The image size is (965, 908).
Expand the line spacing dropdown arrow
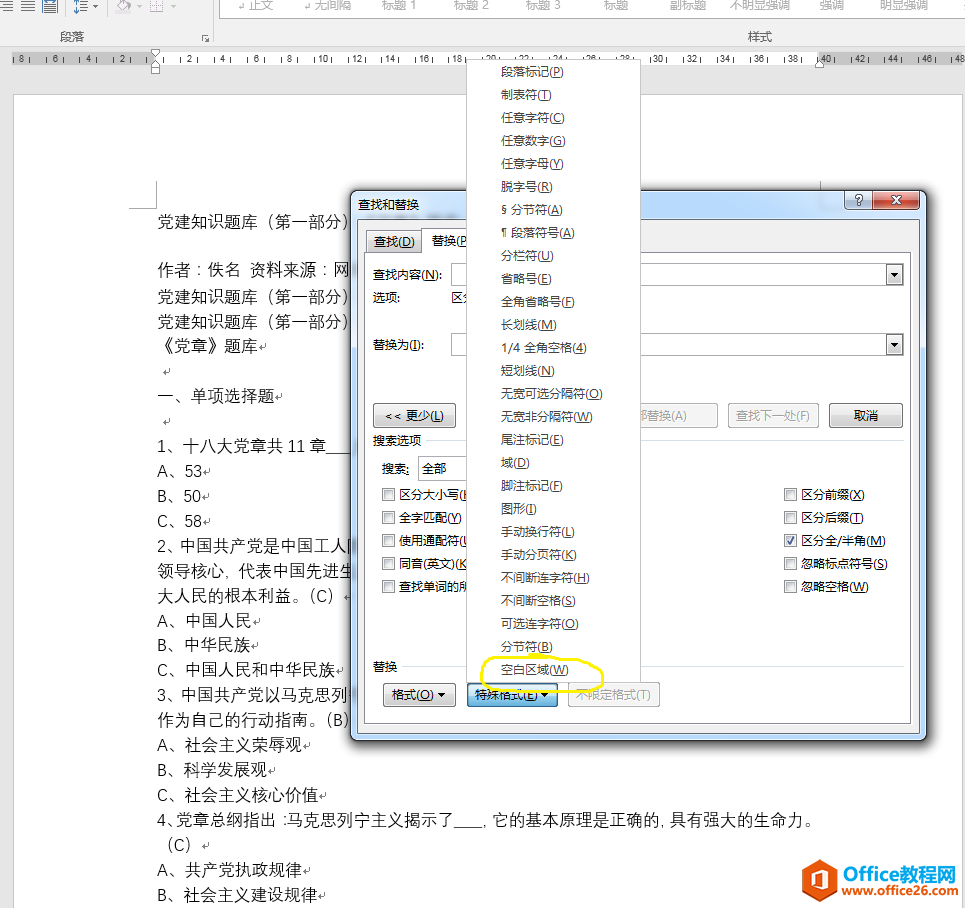click(95, 6)
